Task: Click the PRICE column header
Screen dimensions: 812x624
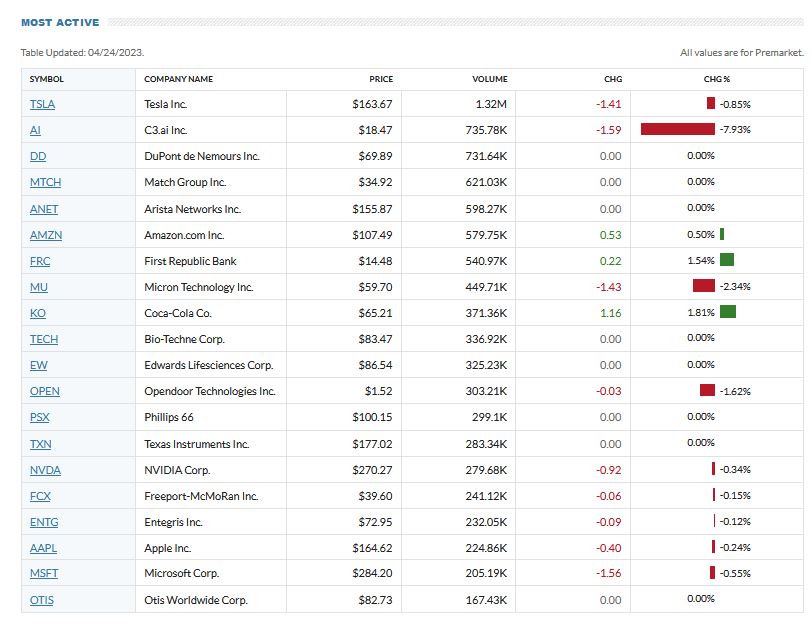Action: [x=381, y=79]
